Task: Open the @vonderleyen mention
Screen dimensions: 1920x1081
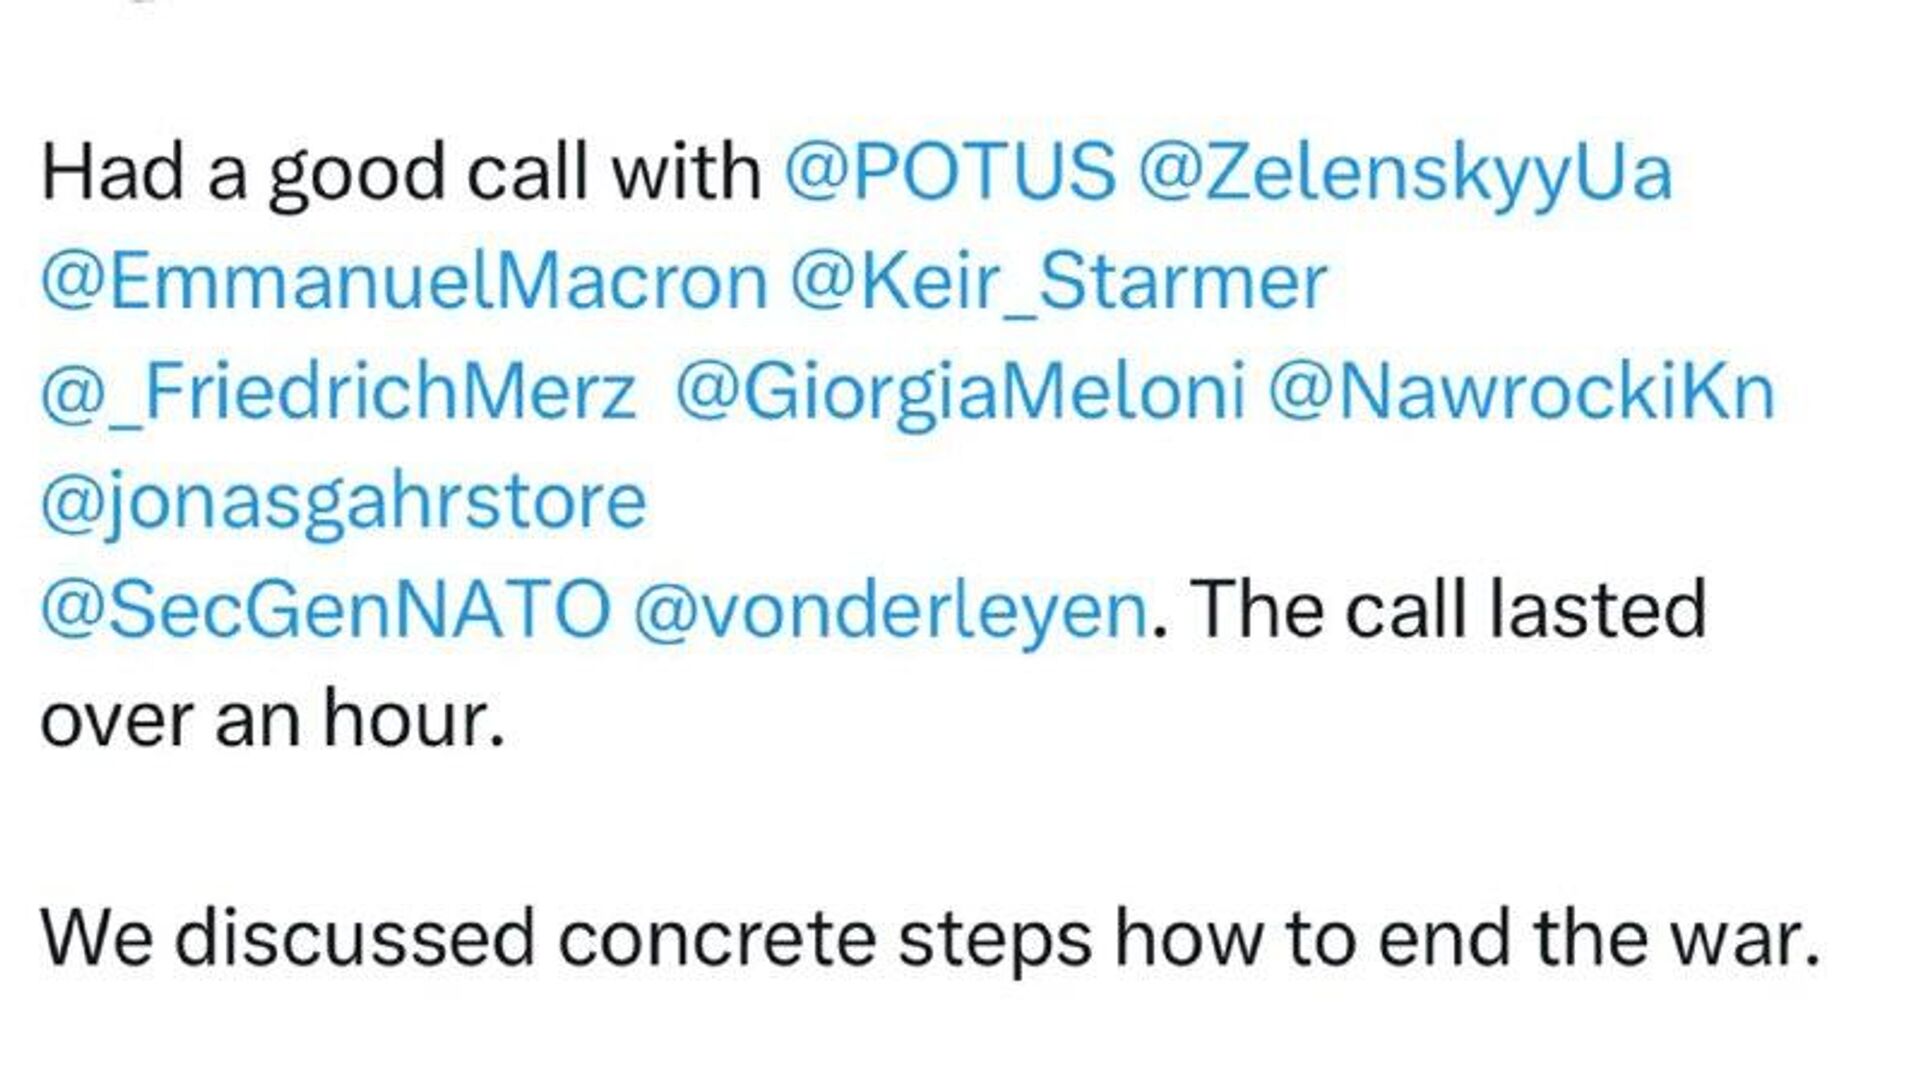Action: tap(890, 609)
